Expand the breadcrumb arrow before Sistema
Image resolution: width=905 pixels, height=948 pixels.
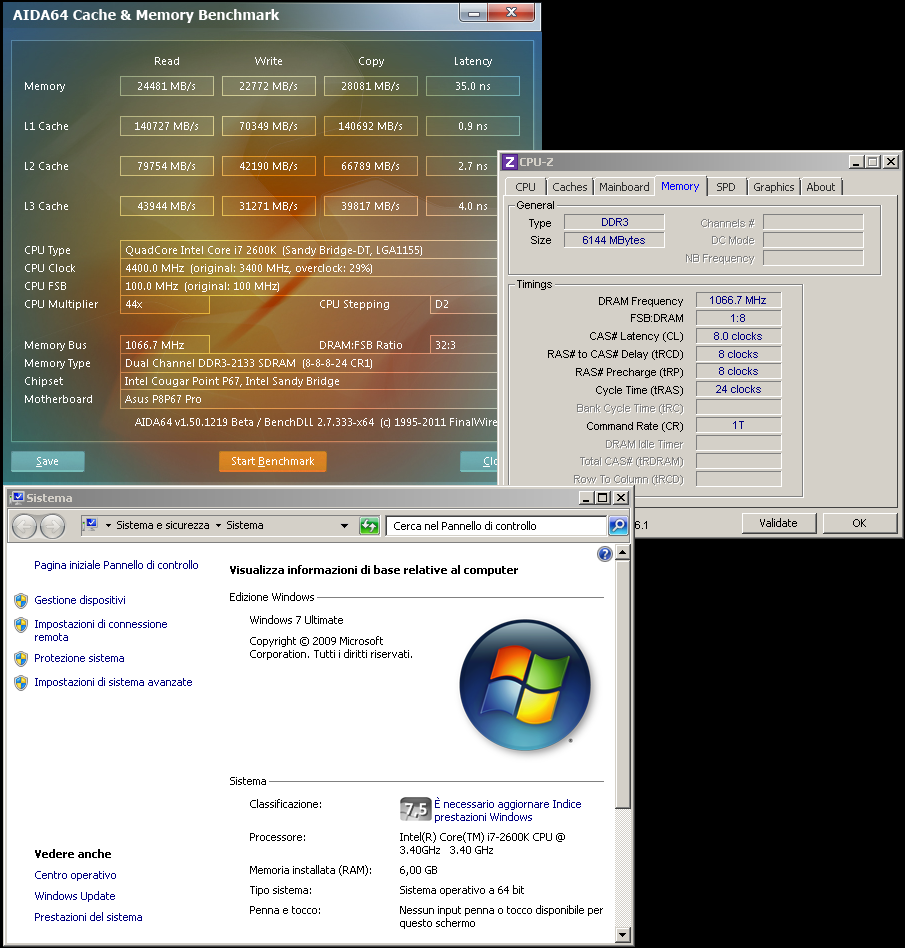click(x=218, y=526)
